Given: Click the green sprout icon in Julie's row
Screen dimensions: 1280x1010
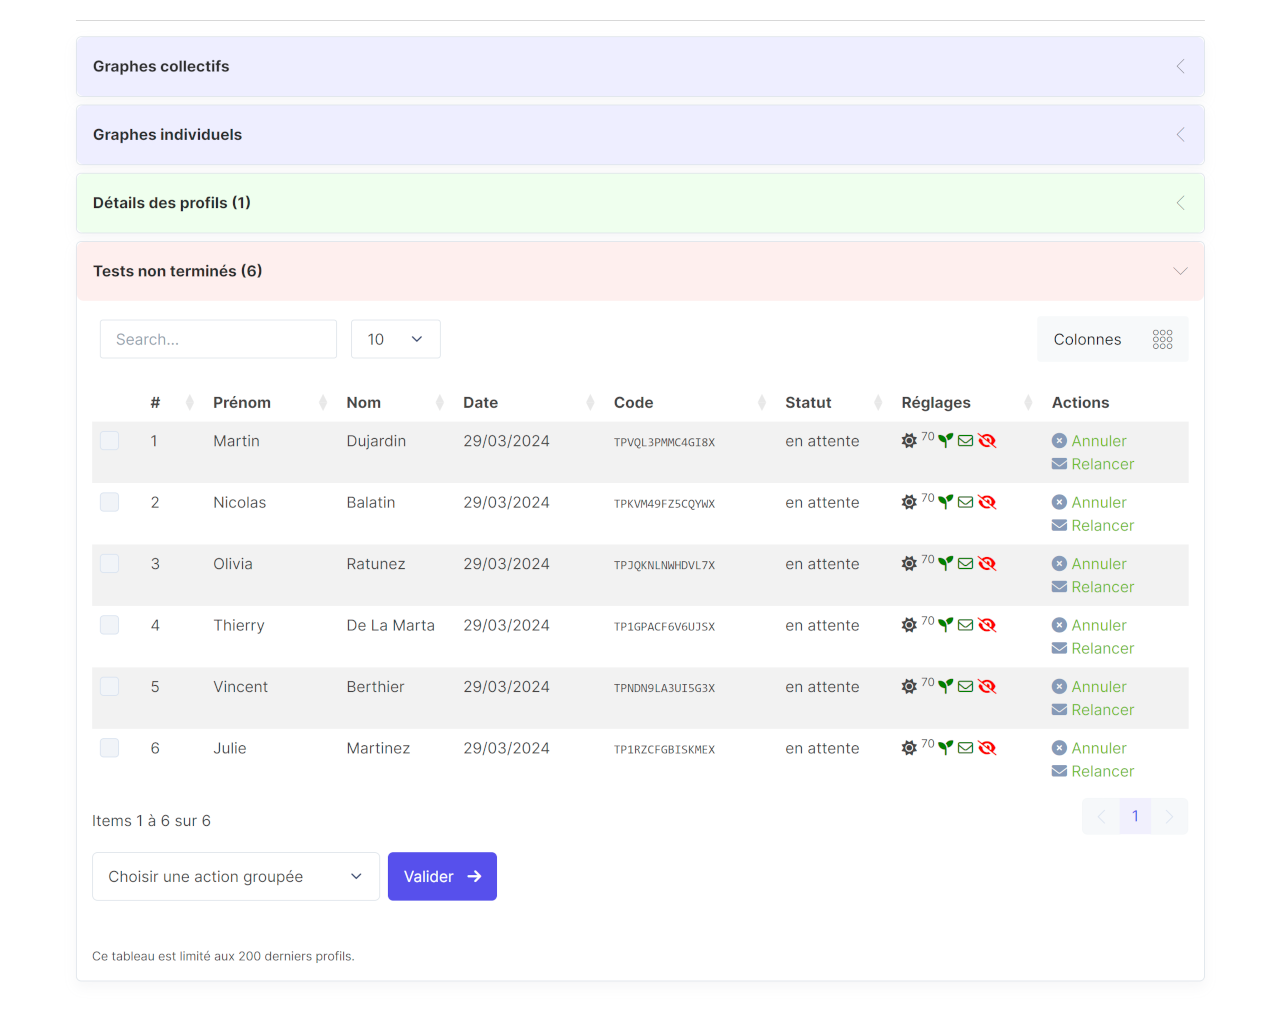Looking at the screenshot, I should click(945, 747).
